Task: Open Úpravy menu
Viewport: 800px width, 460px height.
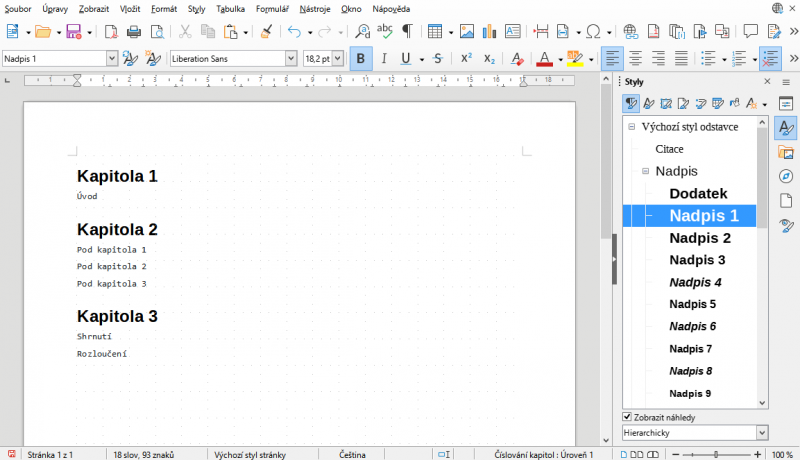Action: coord(55,9)
